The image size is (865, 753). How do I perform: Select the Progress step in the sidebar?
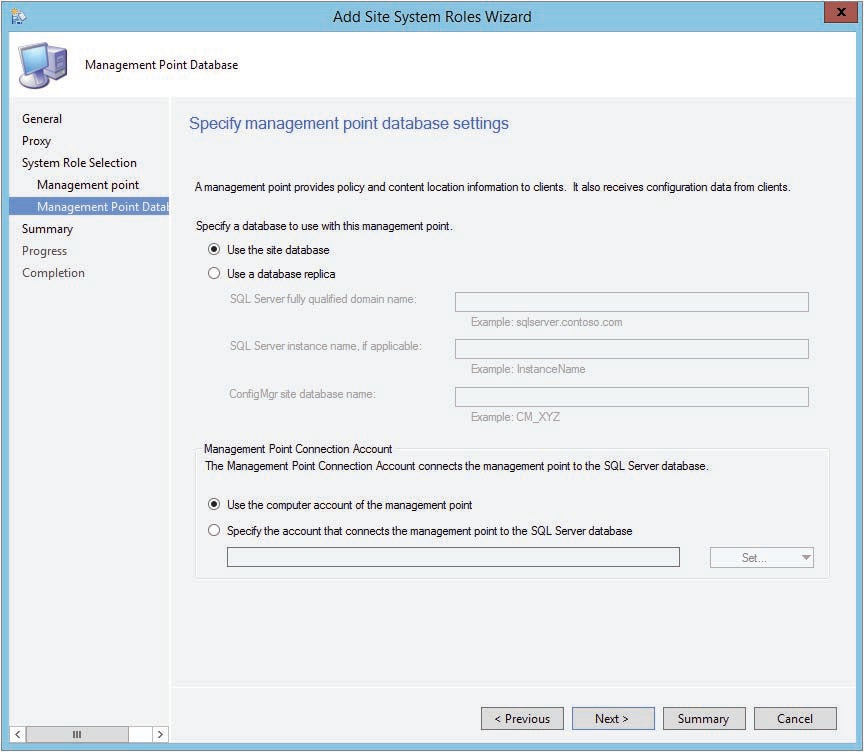[x=45, y=250]
